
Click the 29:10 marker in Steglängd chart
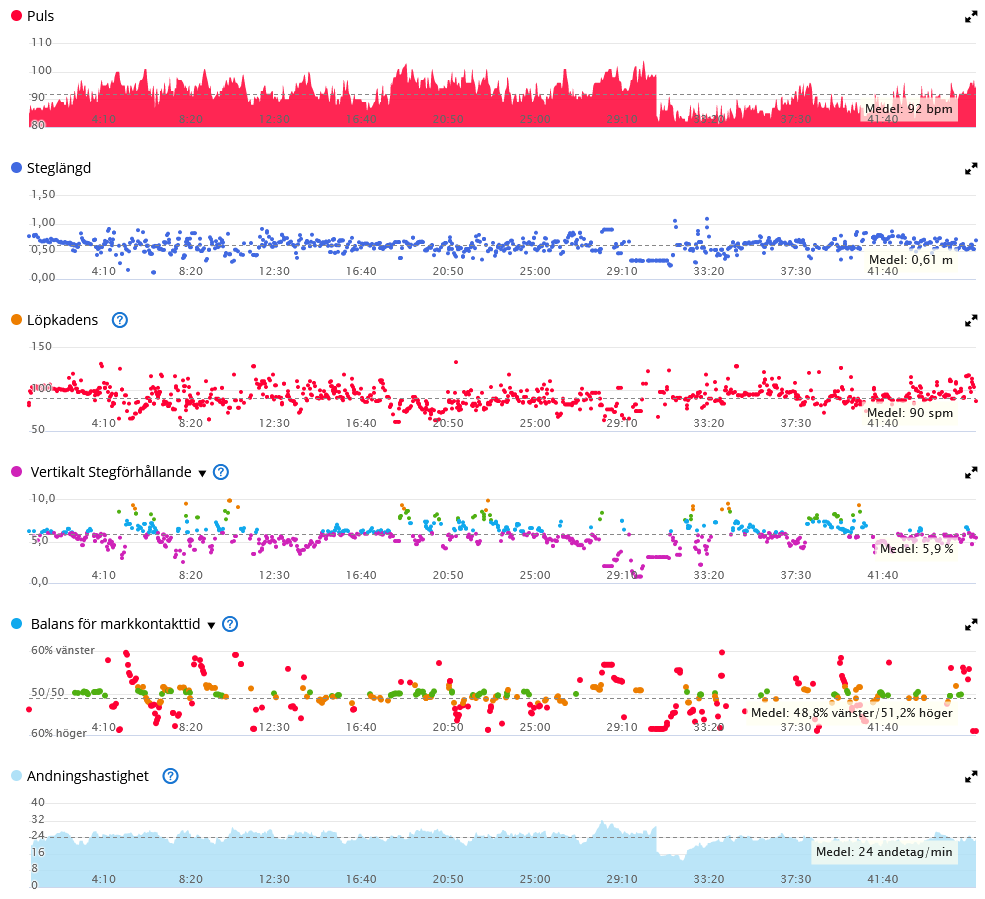coord(622,271)
